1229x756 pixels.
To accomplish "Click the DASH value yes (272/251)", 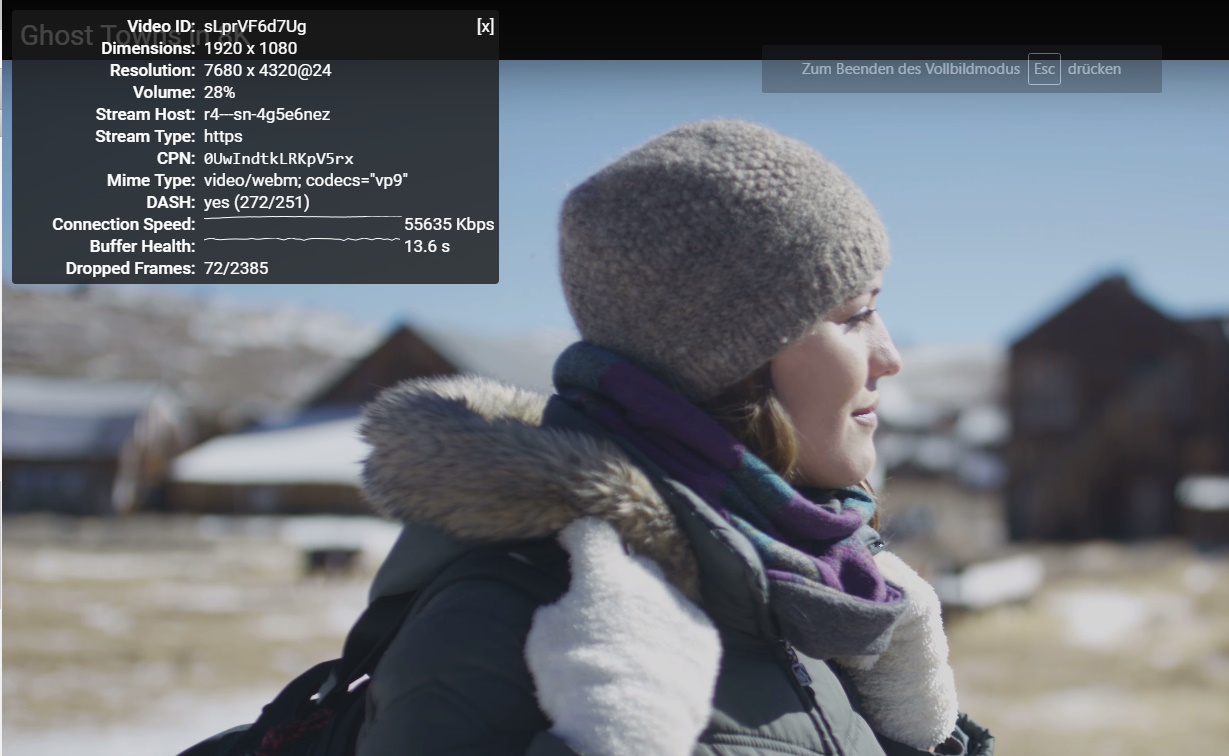I will tap(256, 202).
